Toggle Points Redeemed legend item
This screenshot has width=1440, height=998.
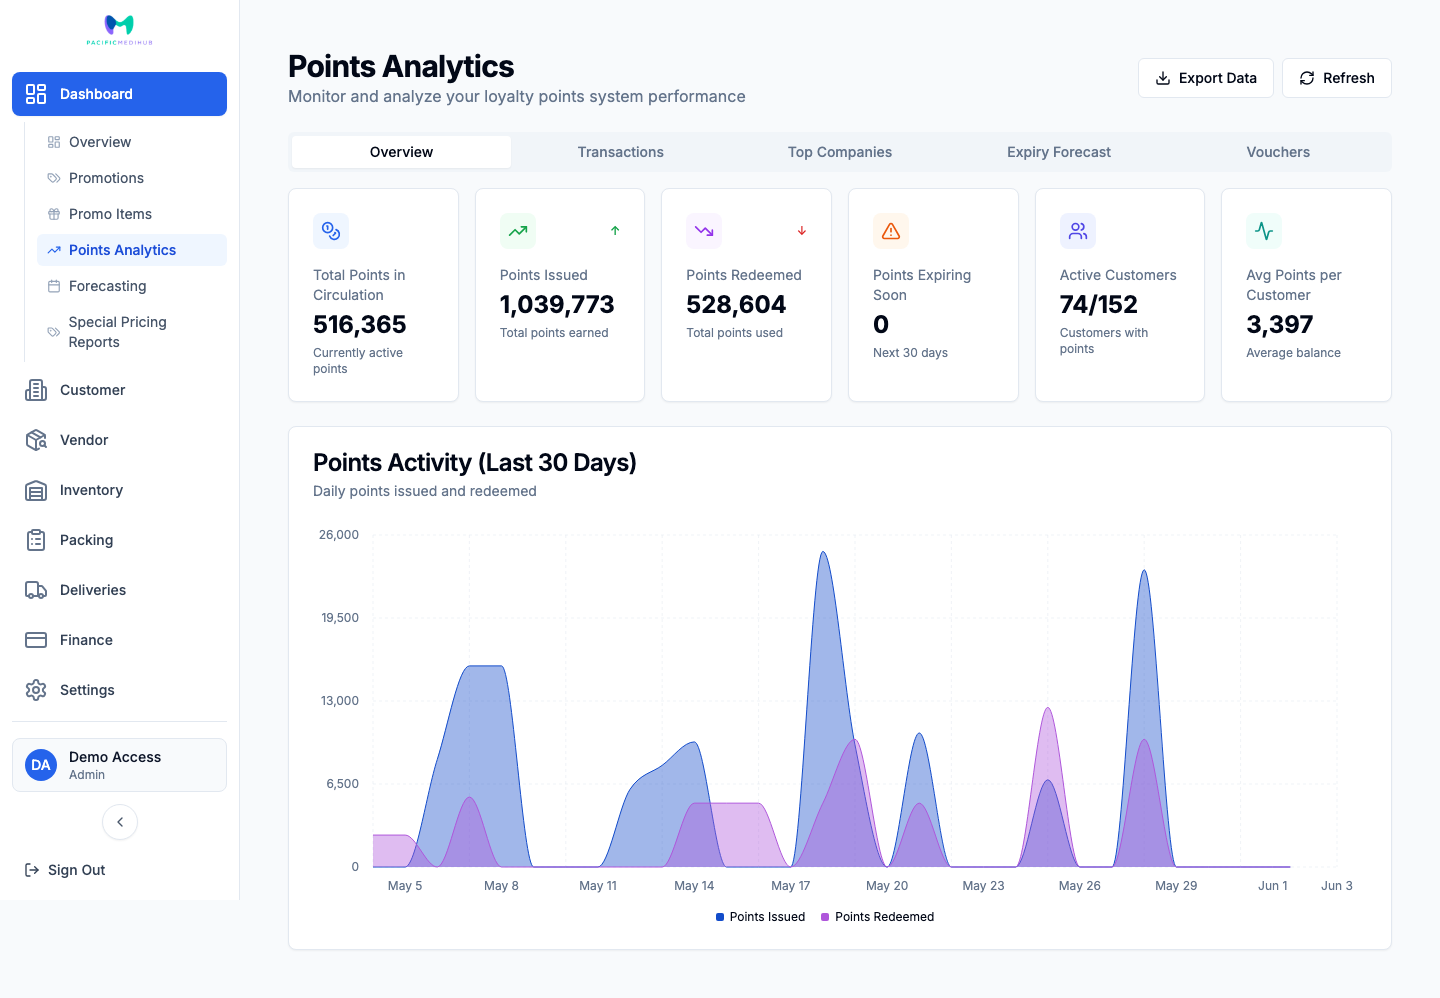coord(878,917)
